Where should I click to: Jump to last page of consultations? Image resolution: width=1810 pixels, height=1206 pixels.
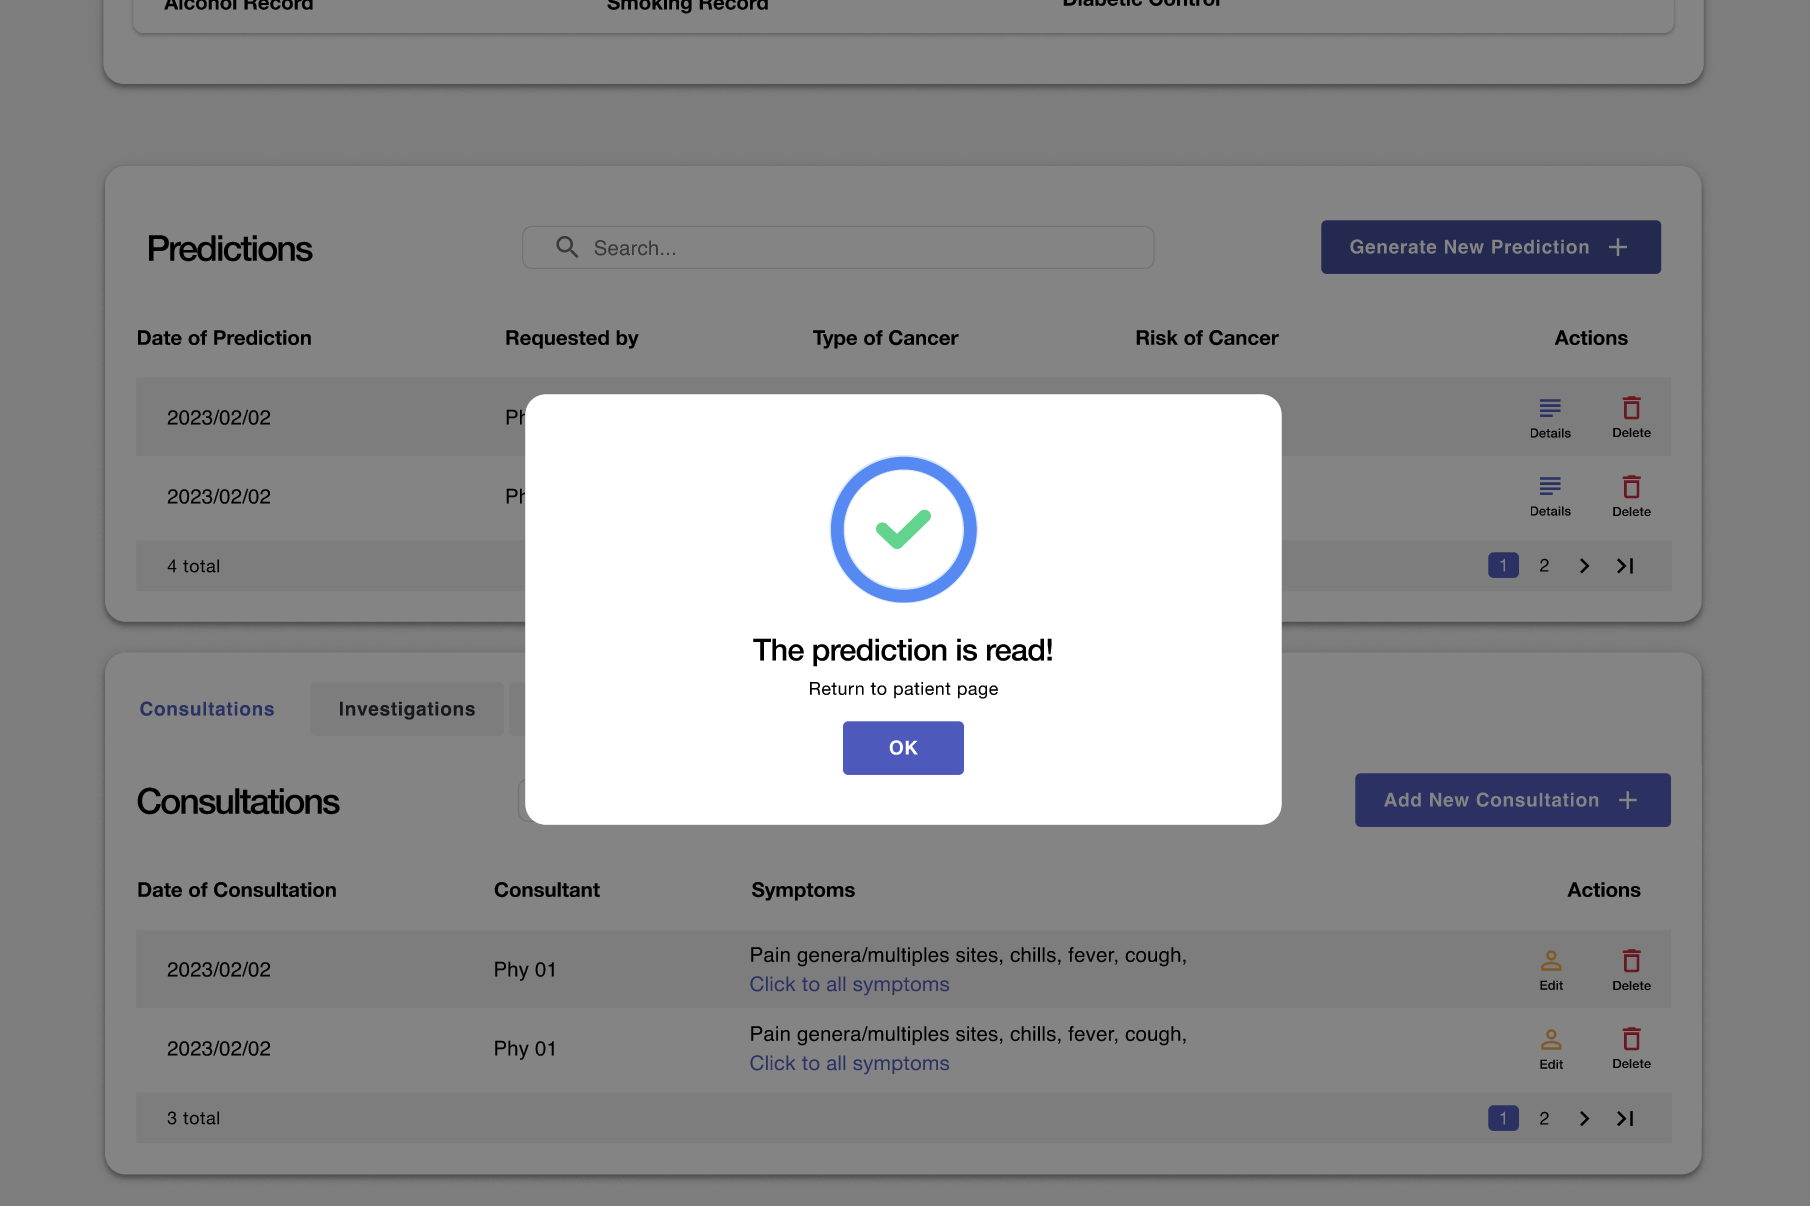coord(1625,1118)
